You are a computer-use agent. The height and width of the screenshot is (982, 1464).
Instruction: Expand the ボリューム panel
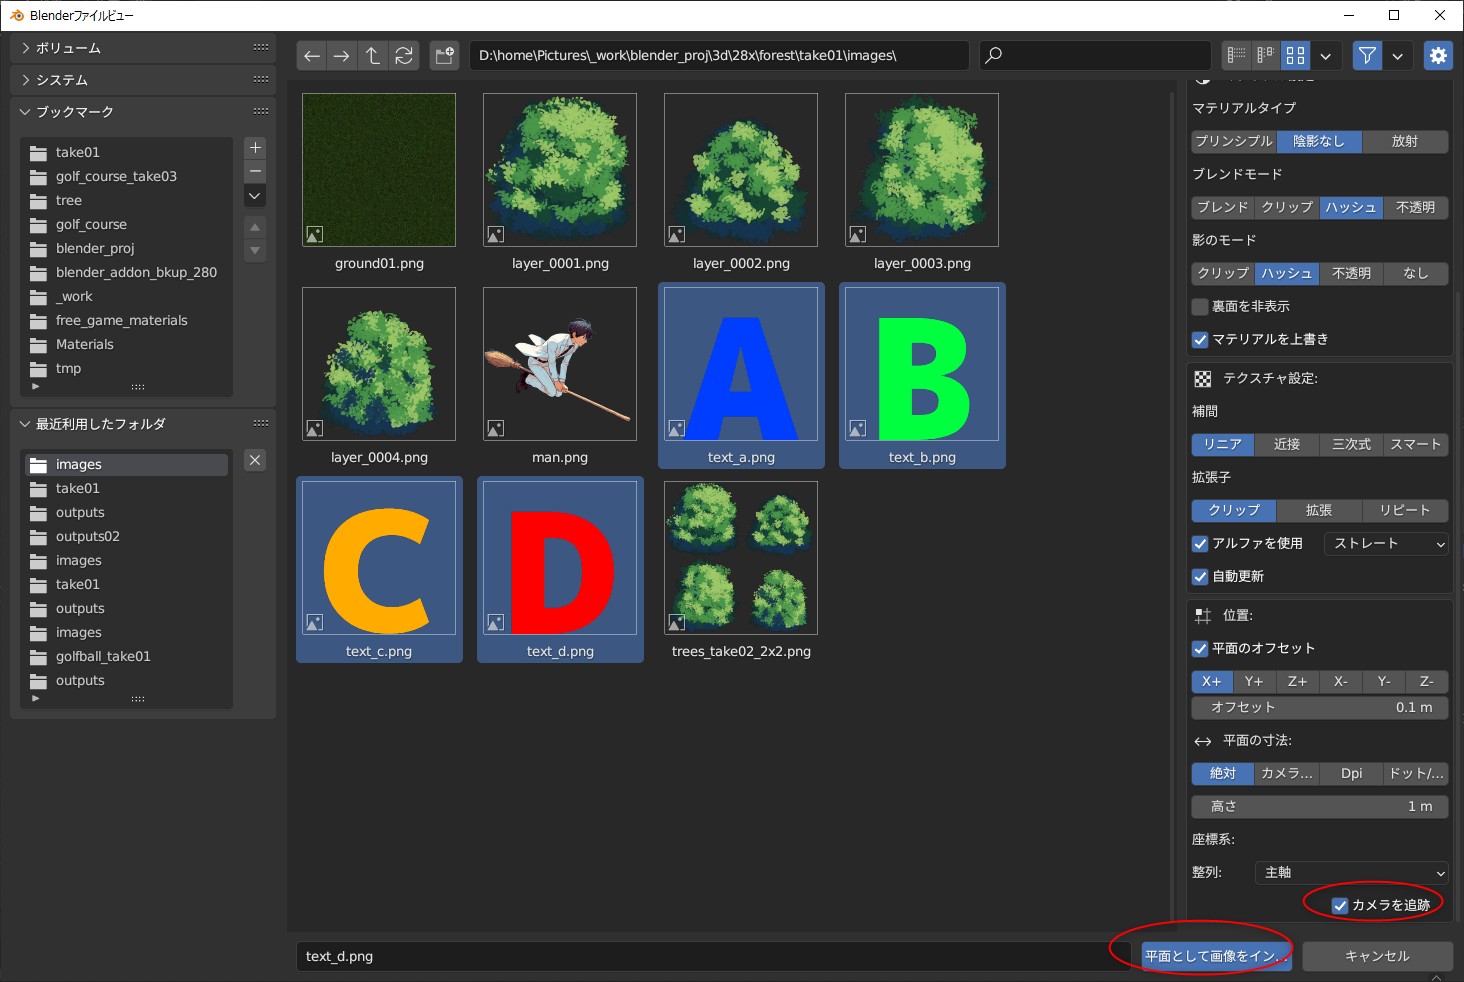coord(68,48)
